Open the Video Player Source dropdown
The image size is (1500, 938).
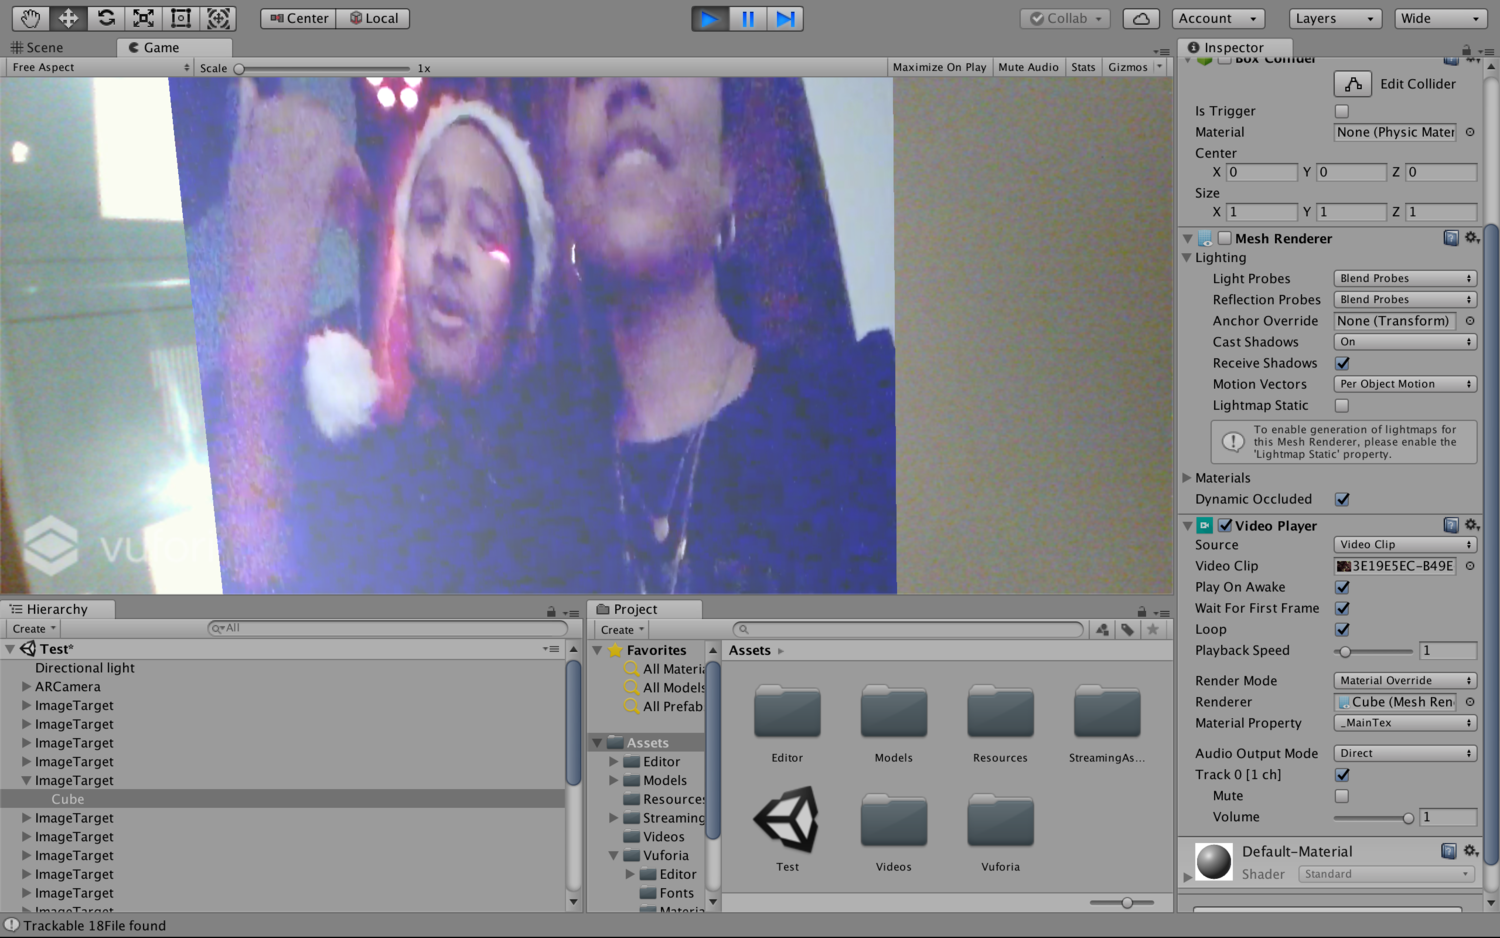tap(1405, 545)
